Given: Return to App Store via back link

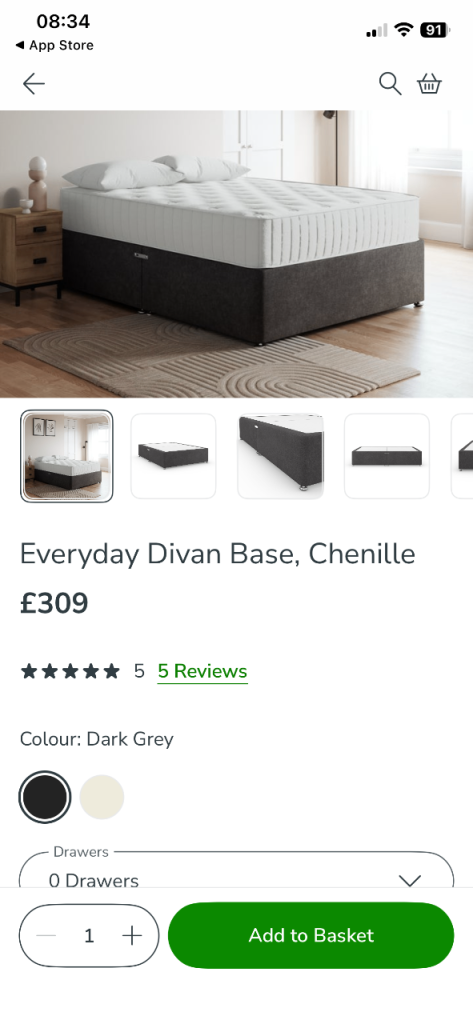Looking at the screenshot, I should tap(54, 45).
